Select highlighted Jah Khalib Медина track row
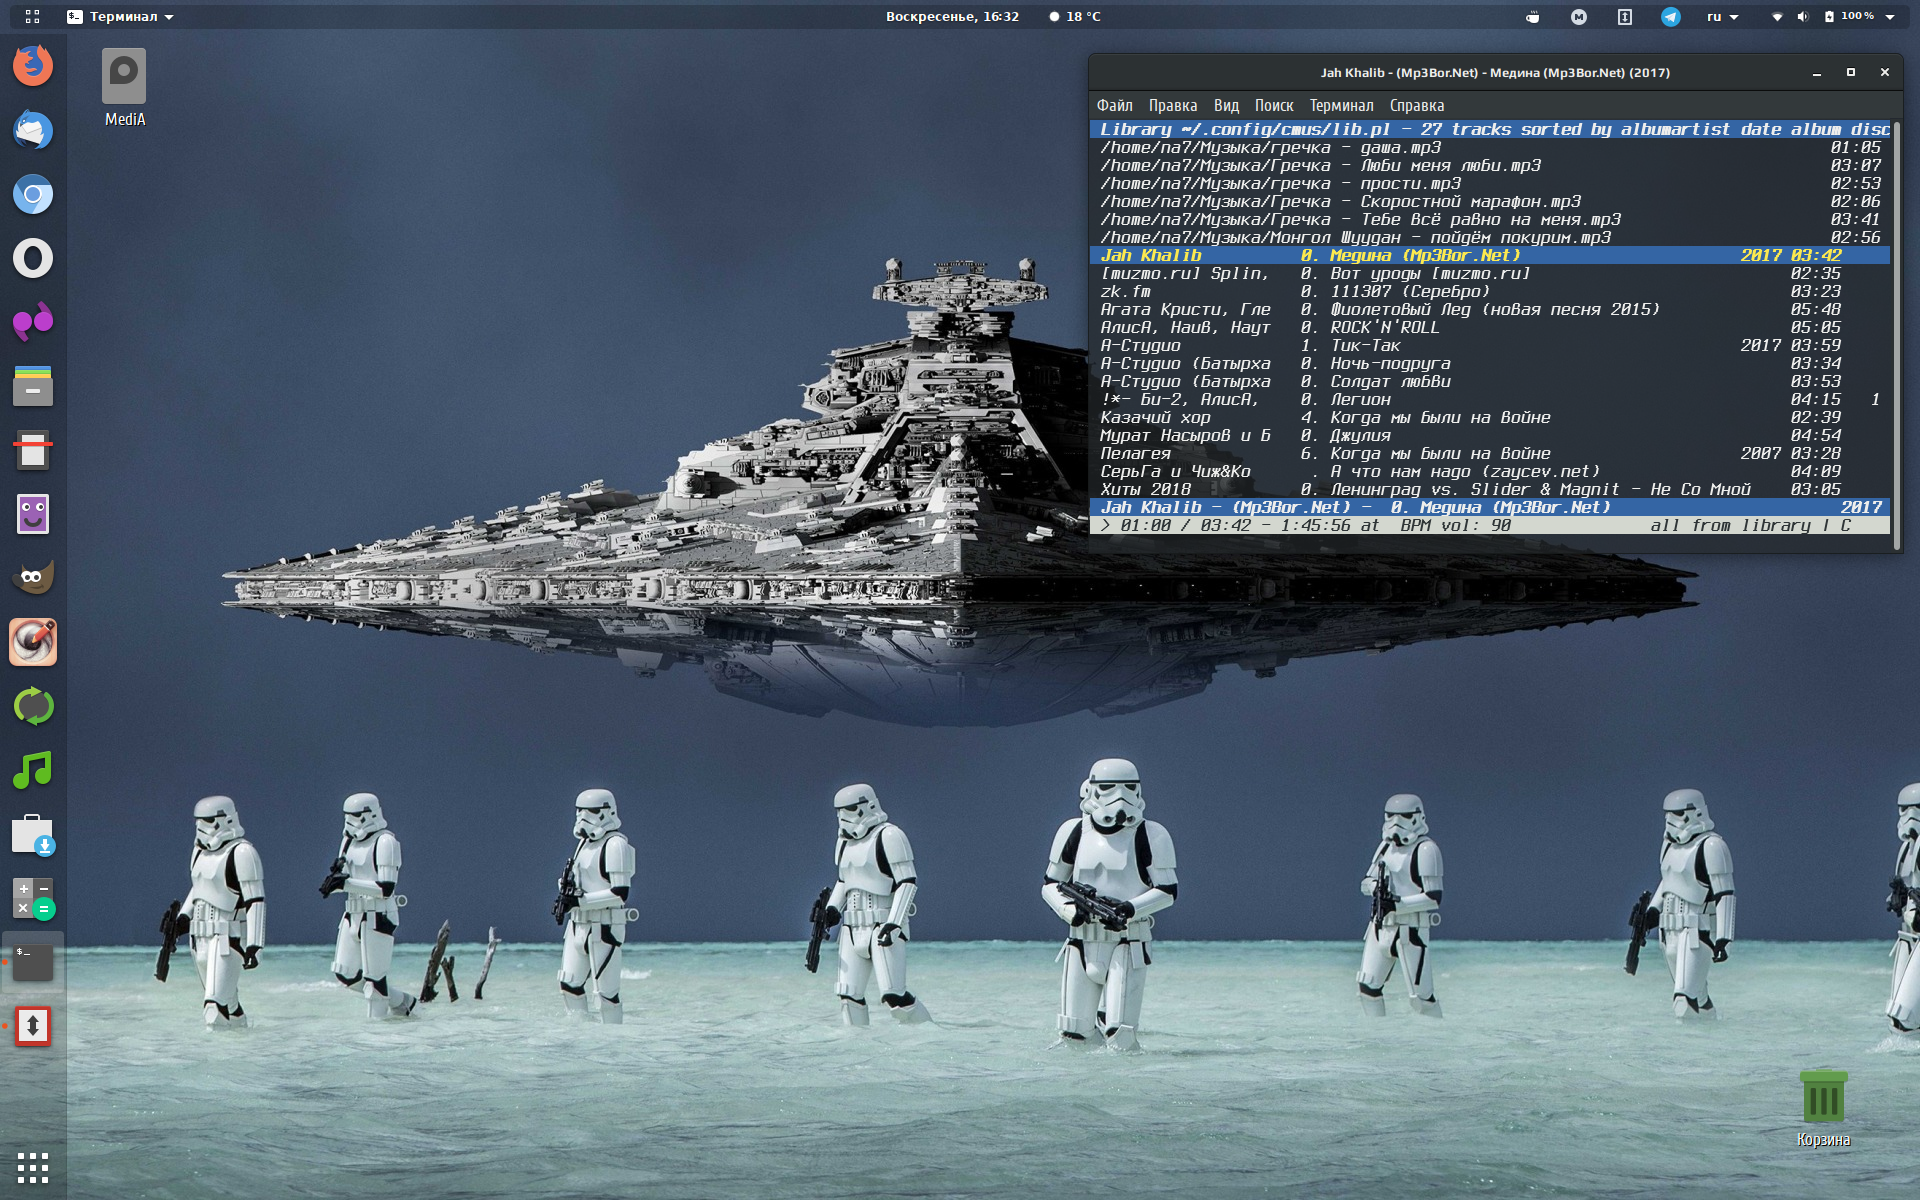 tap(1490, 255)
